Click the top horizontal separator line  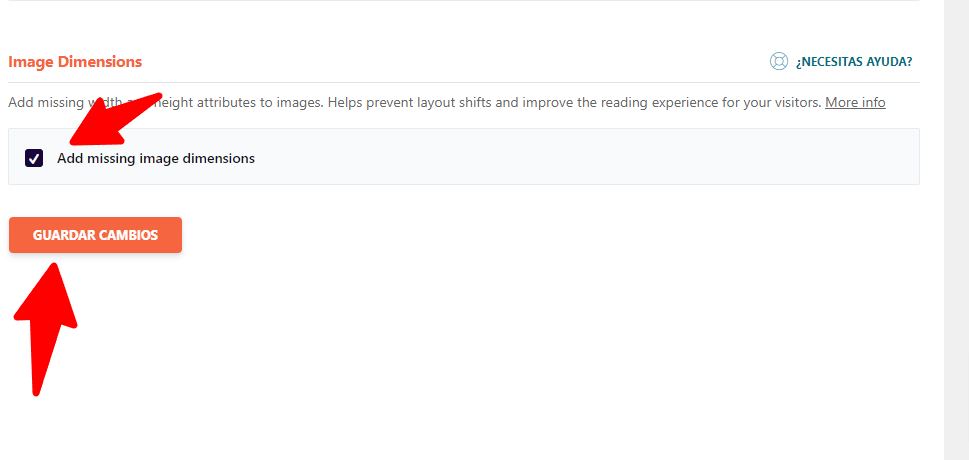[463, 1]
